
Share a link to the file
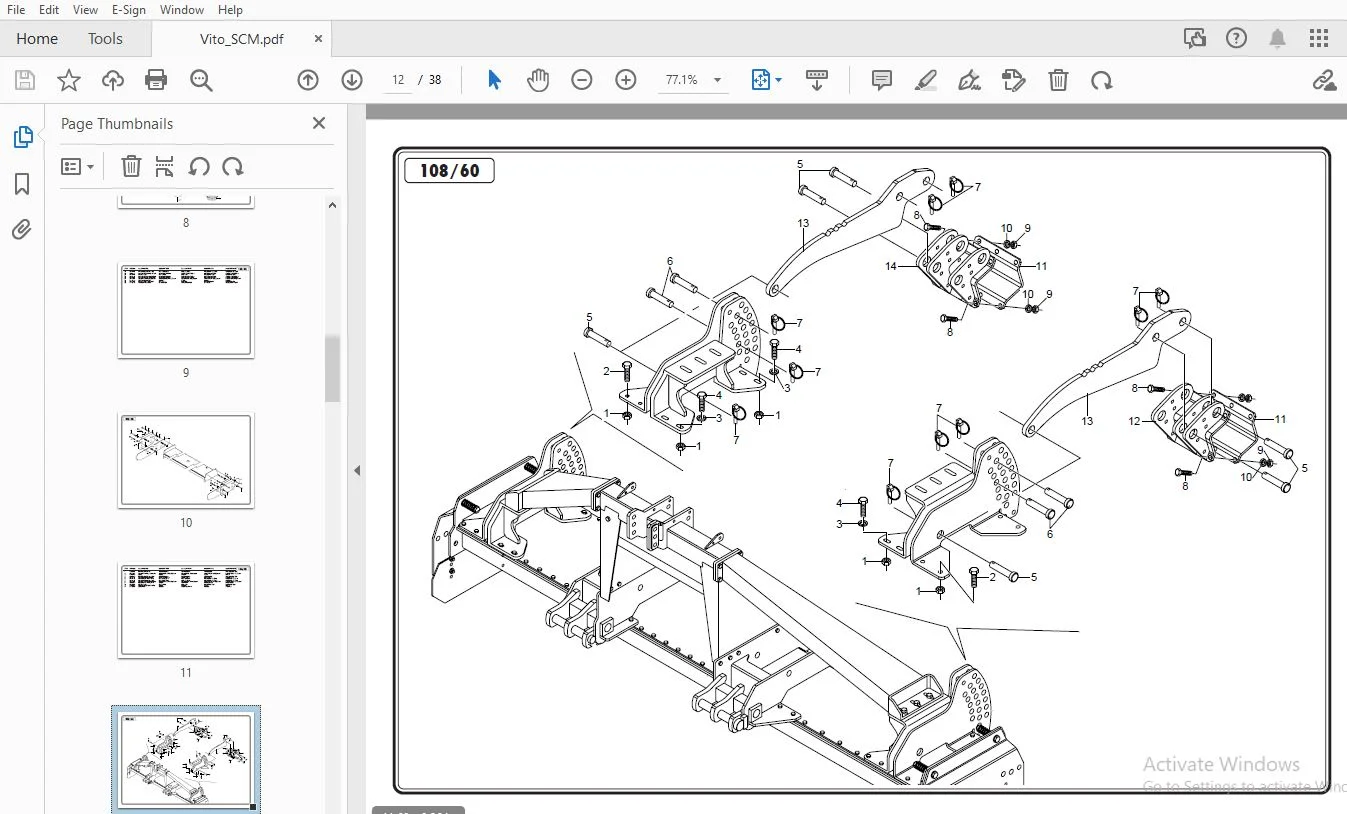click(1324, 80)
